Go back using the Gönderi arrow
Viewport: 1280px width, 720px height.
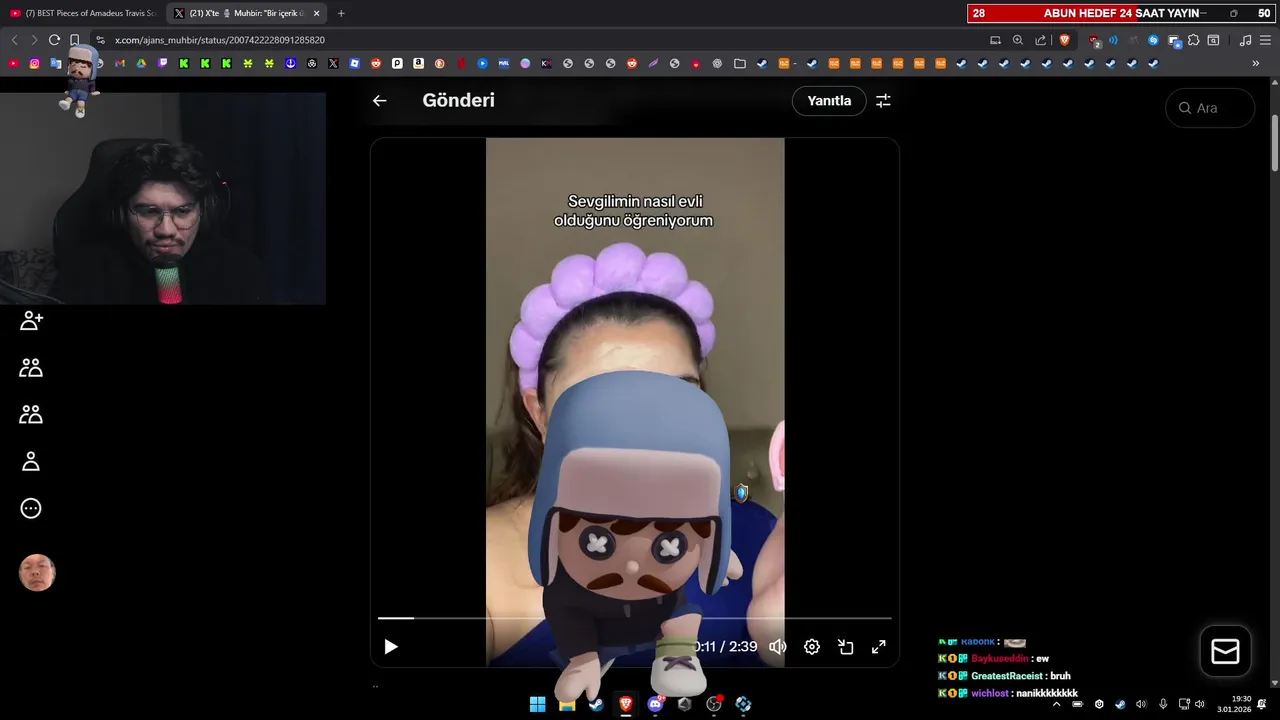click(x=379, y=100)
